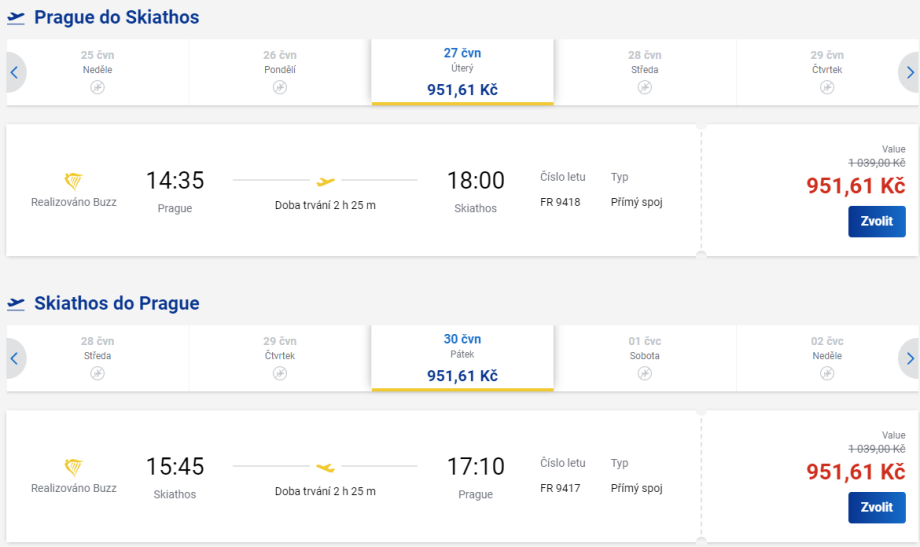Show later outbound dates with right arrow

coord(909,72)
